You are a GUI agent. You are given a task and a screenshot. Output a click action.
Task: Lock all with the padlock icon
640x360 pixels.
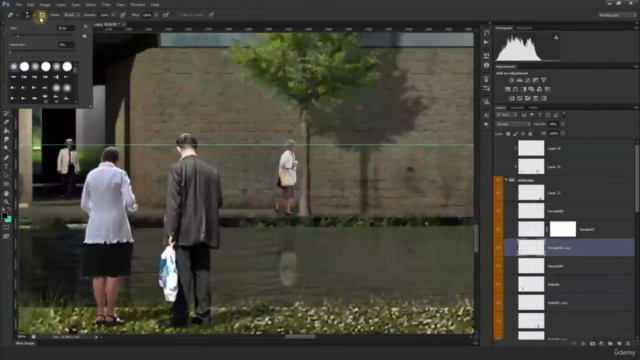click(x=530, y=134)
